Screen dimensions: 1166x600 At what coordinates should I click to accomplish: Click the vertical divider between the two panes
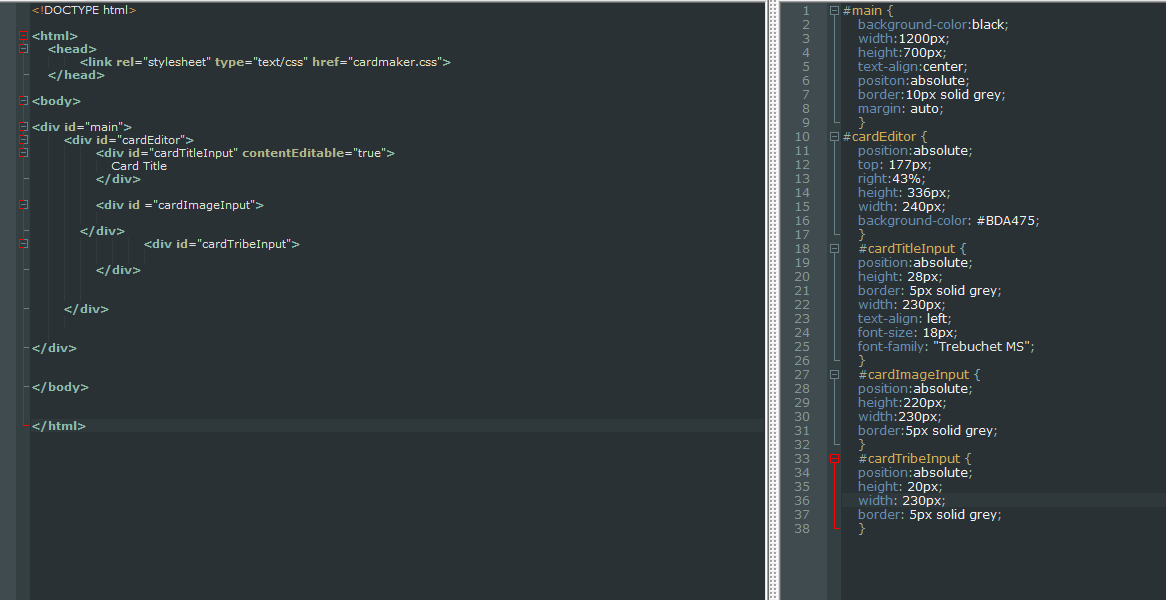771,300
